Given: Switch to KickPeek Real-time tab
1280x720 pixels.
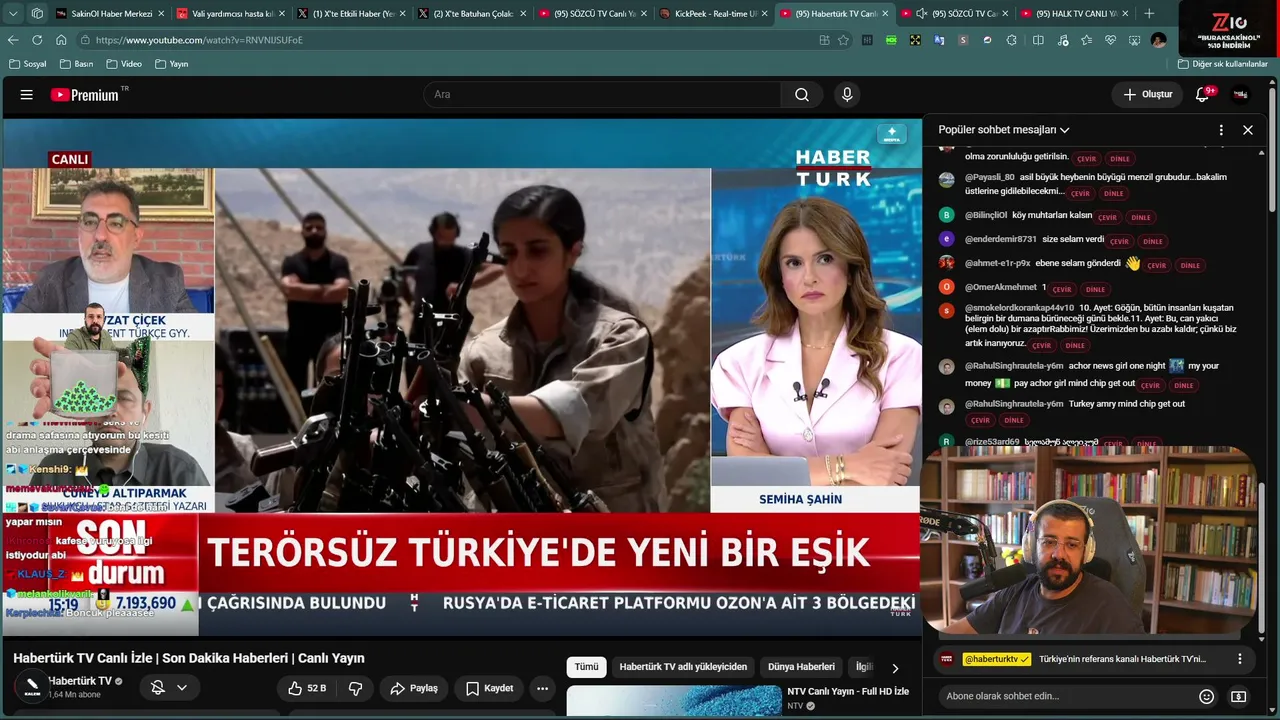Looking at the screenshot, I should (x=714, y=14).
